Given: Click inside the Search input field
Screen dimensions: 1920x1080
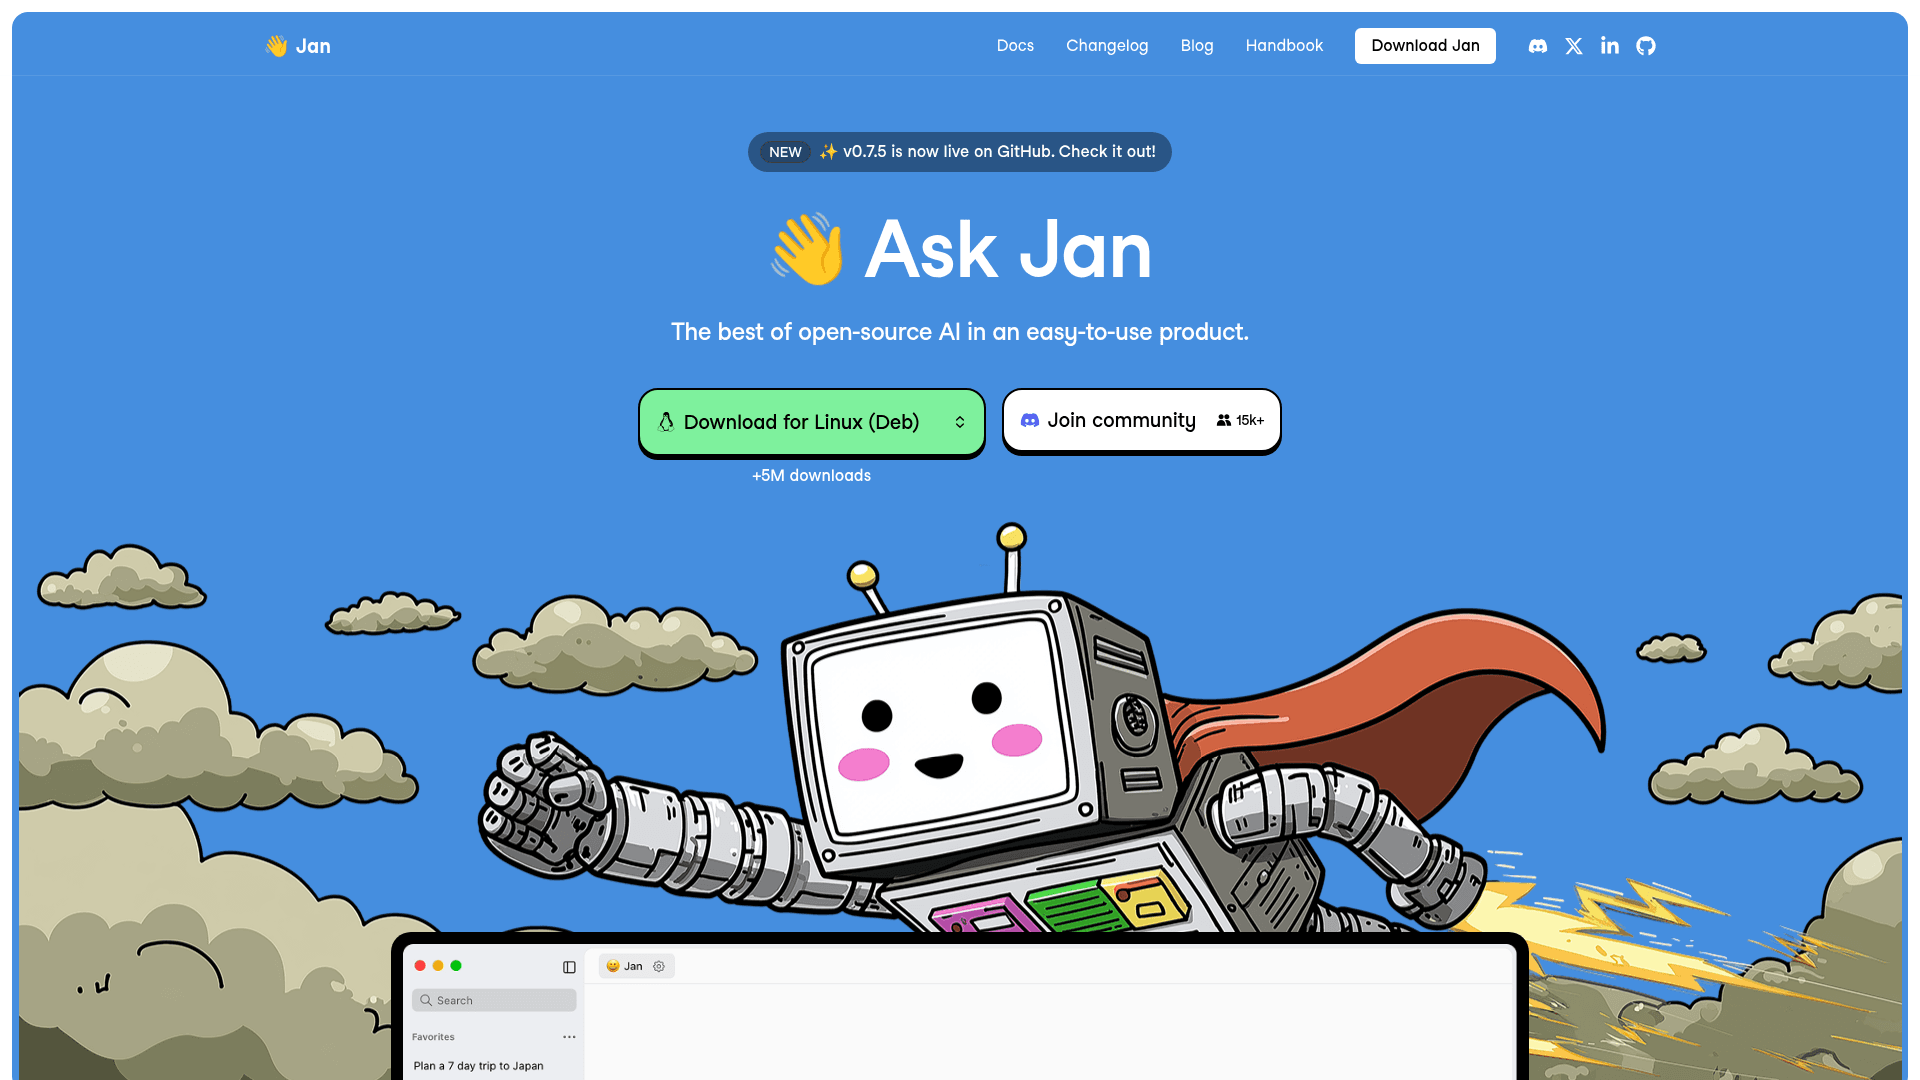Looking at the screenshot, I should [494, 1000].
